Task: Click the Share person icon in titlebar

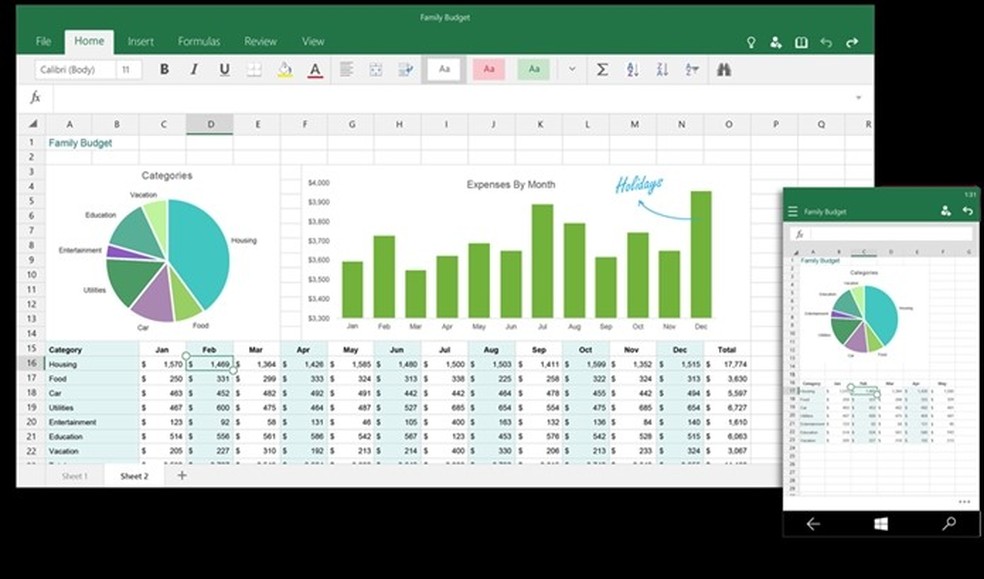Action: point(776,41)
